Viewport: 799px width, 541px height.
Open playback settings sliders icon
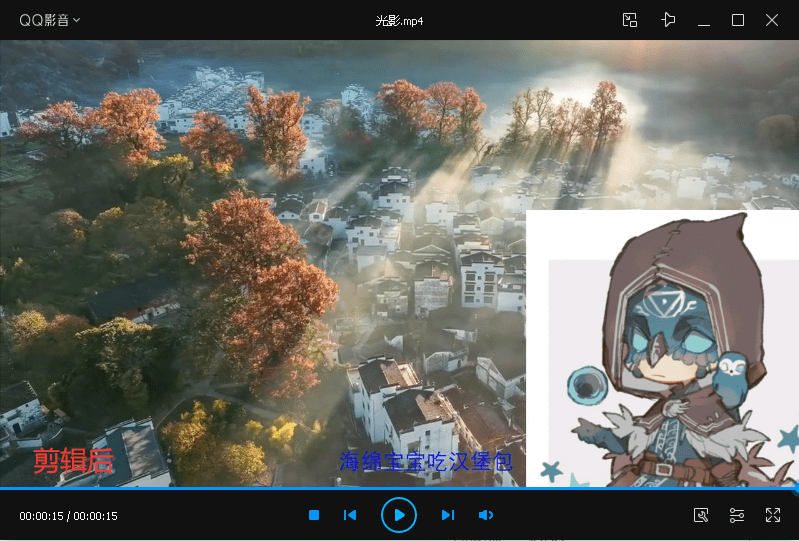(737, 516)
